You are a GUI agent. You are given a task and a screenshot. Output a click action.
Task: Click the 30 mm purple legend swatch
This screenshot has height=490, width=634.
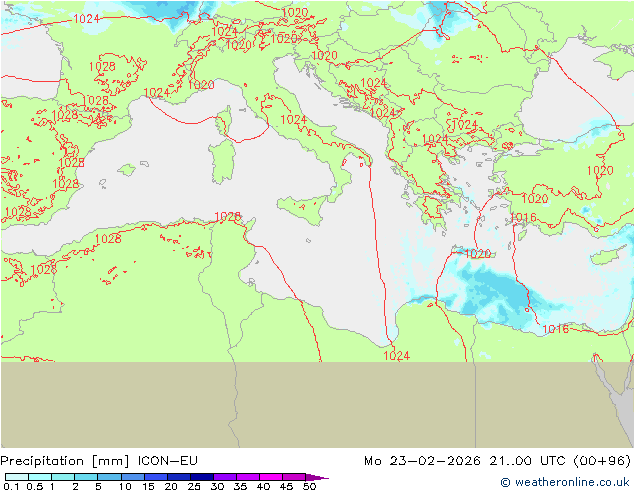(225, 477)
